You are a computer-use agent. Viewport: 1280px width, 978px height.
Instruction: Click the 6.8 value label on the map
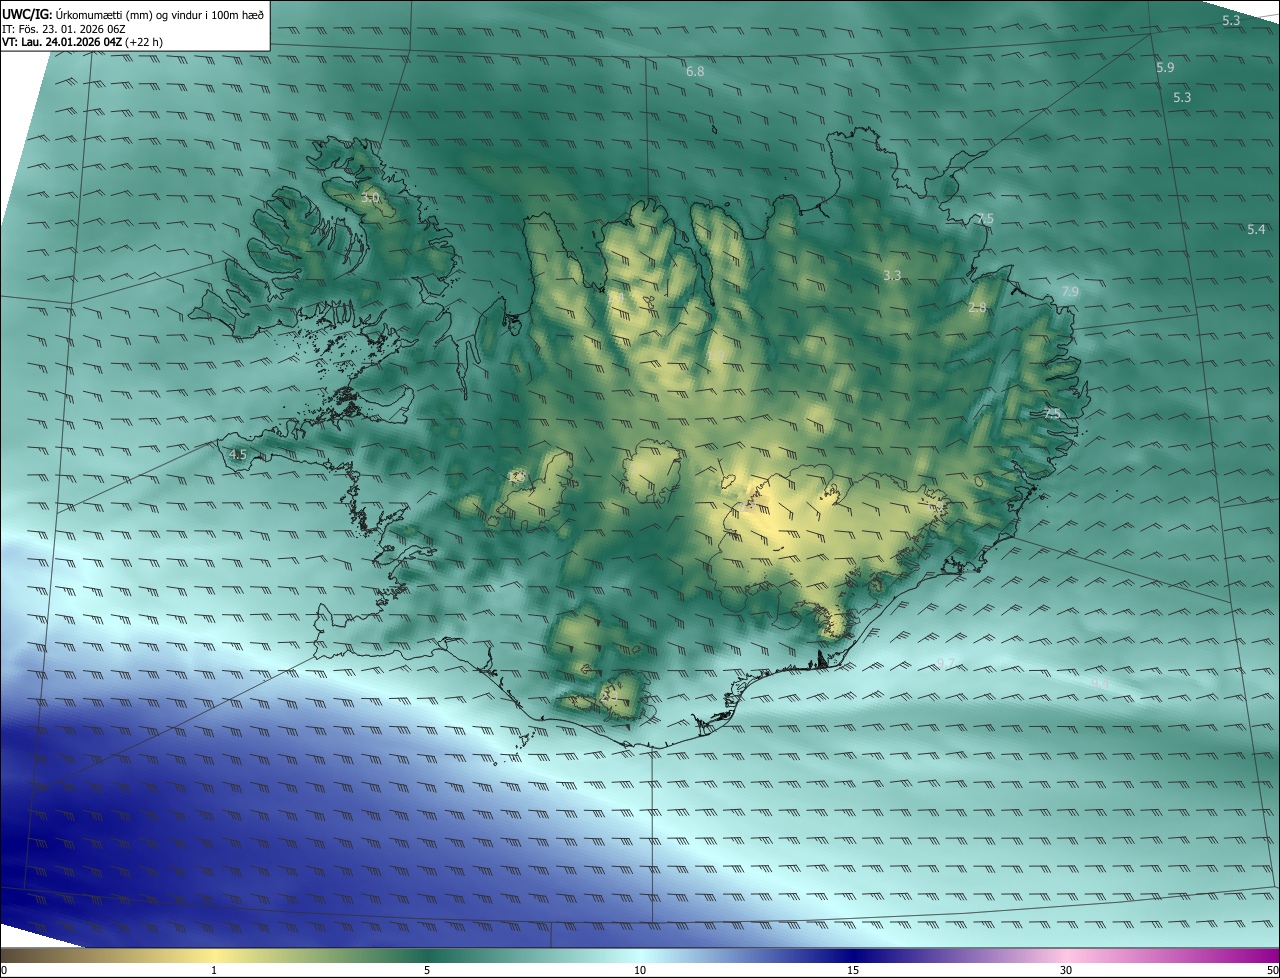[695, 72]
